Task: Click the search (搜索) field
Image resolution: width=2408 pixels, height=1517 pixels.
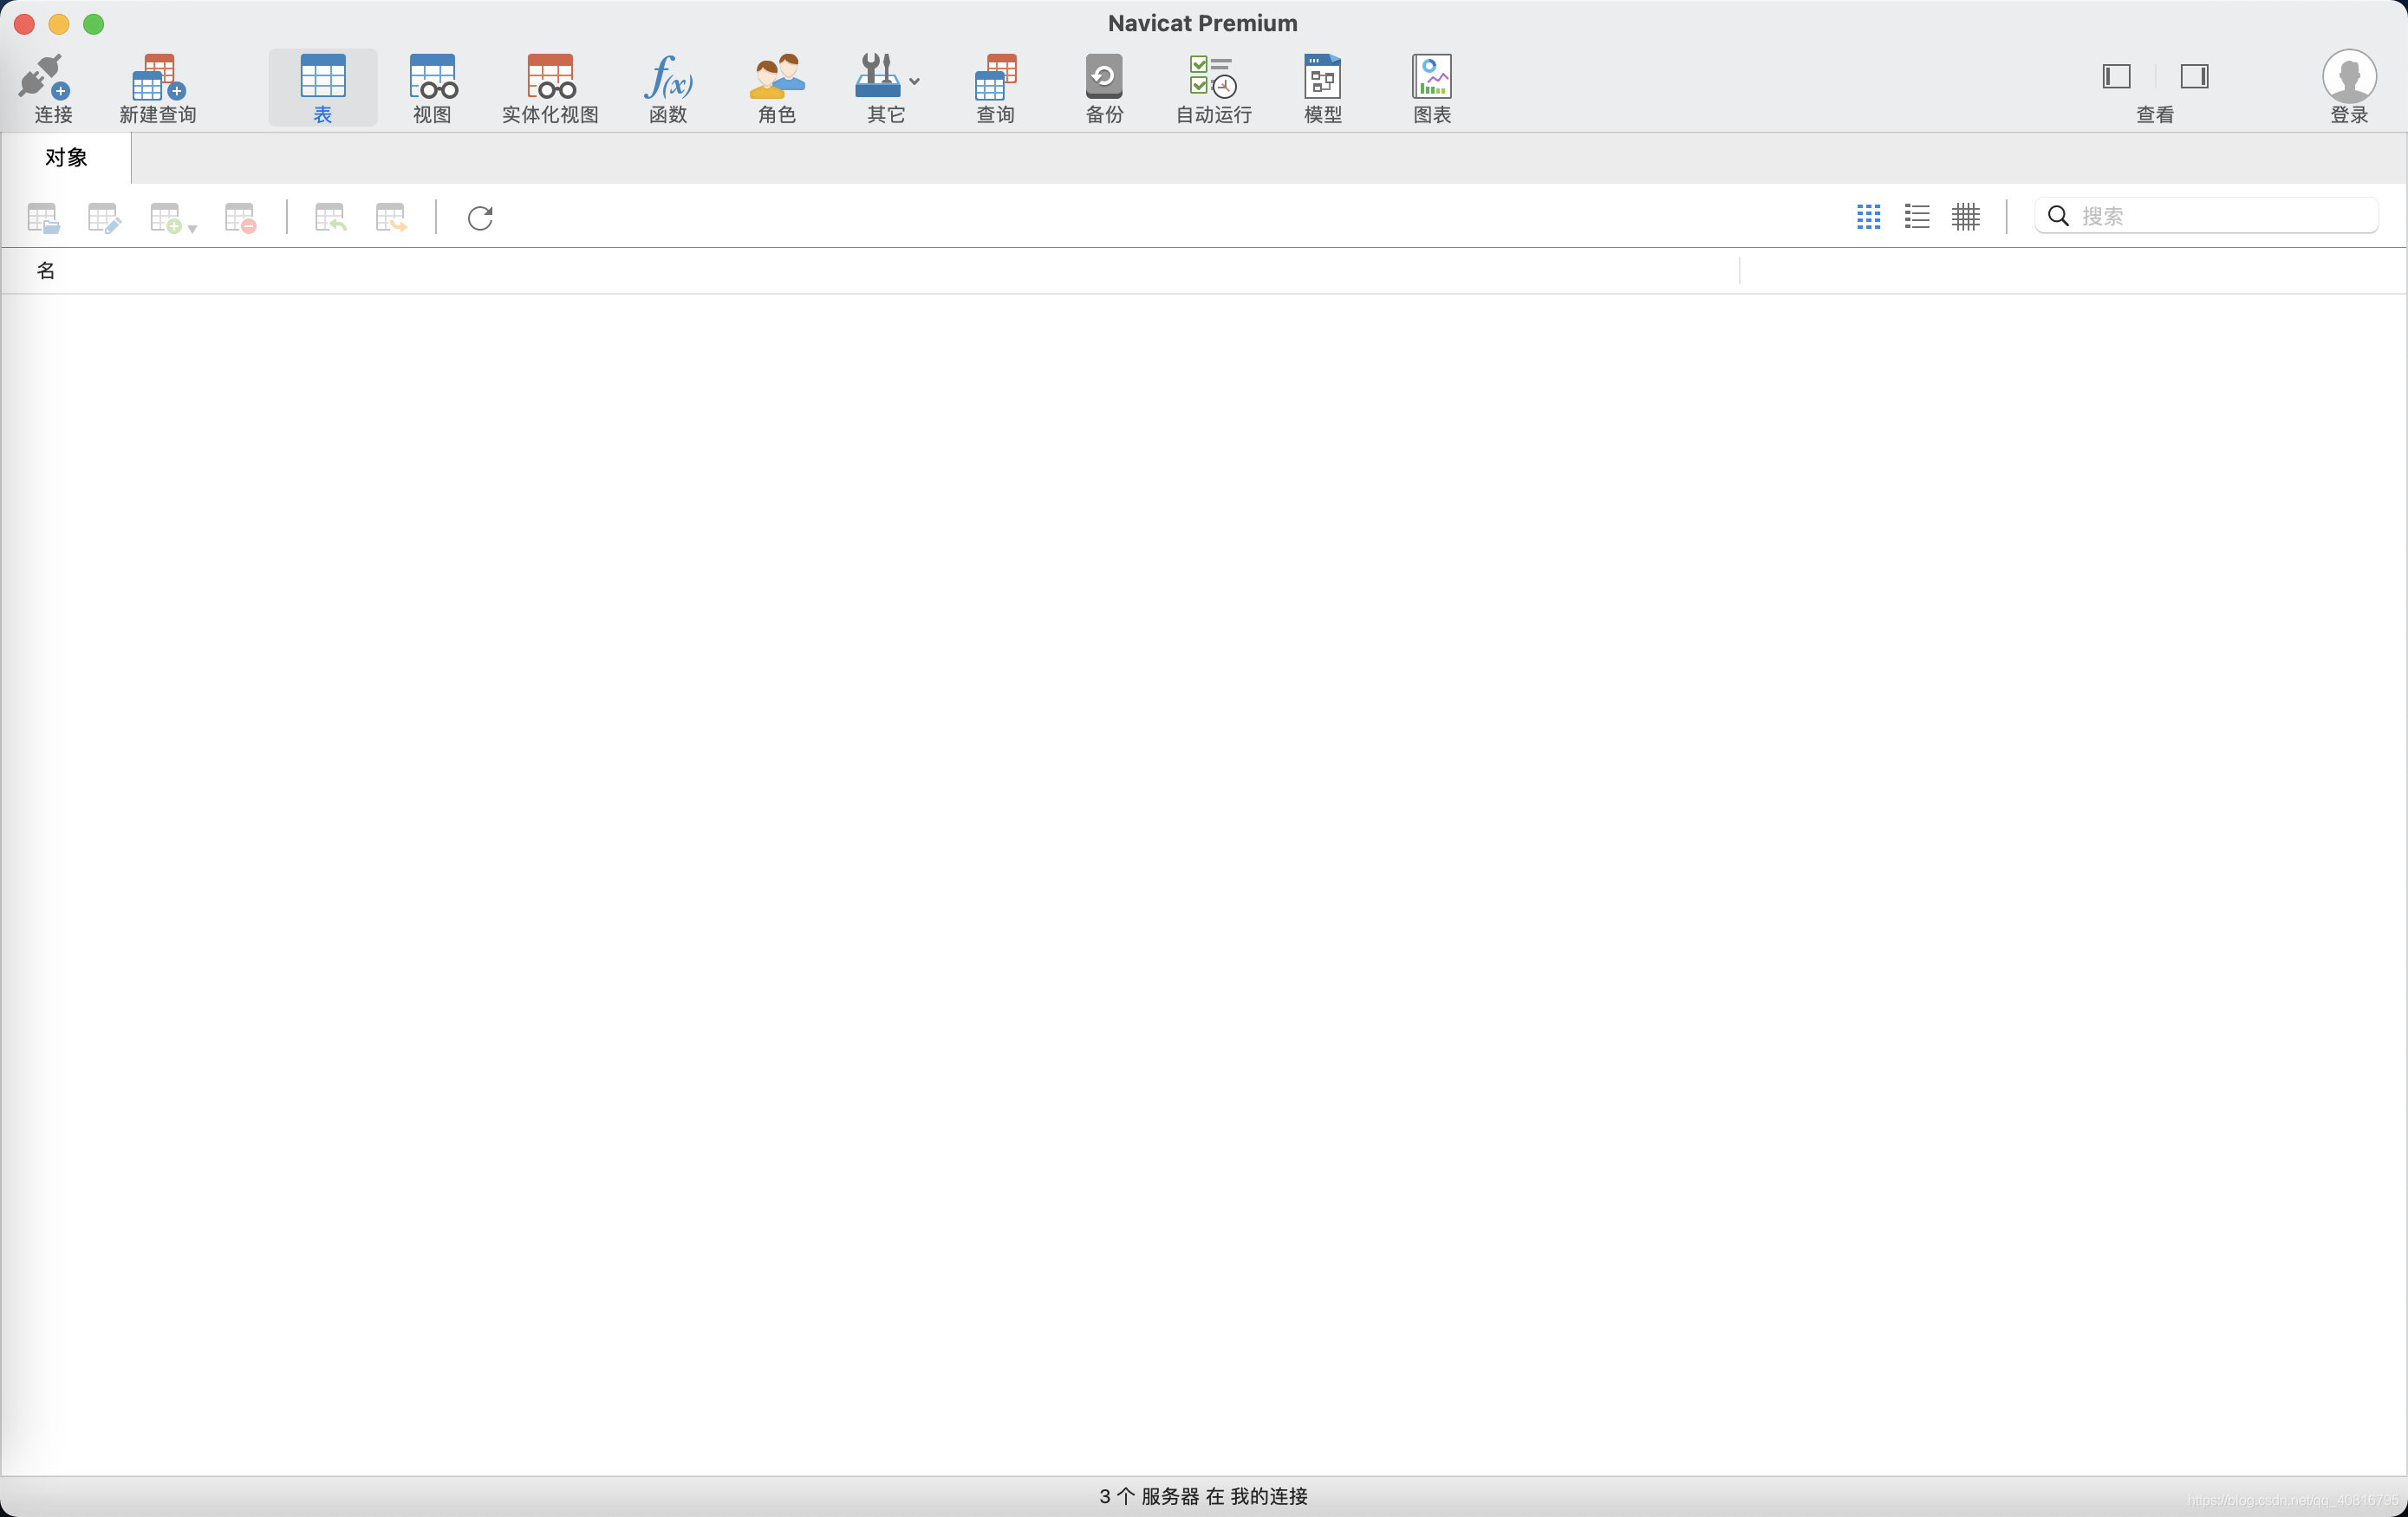Action: point(2206,216)
